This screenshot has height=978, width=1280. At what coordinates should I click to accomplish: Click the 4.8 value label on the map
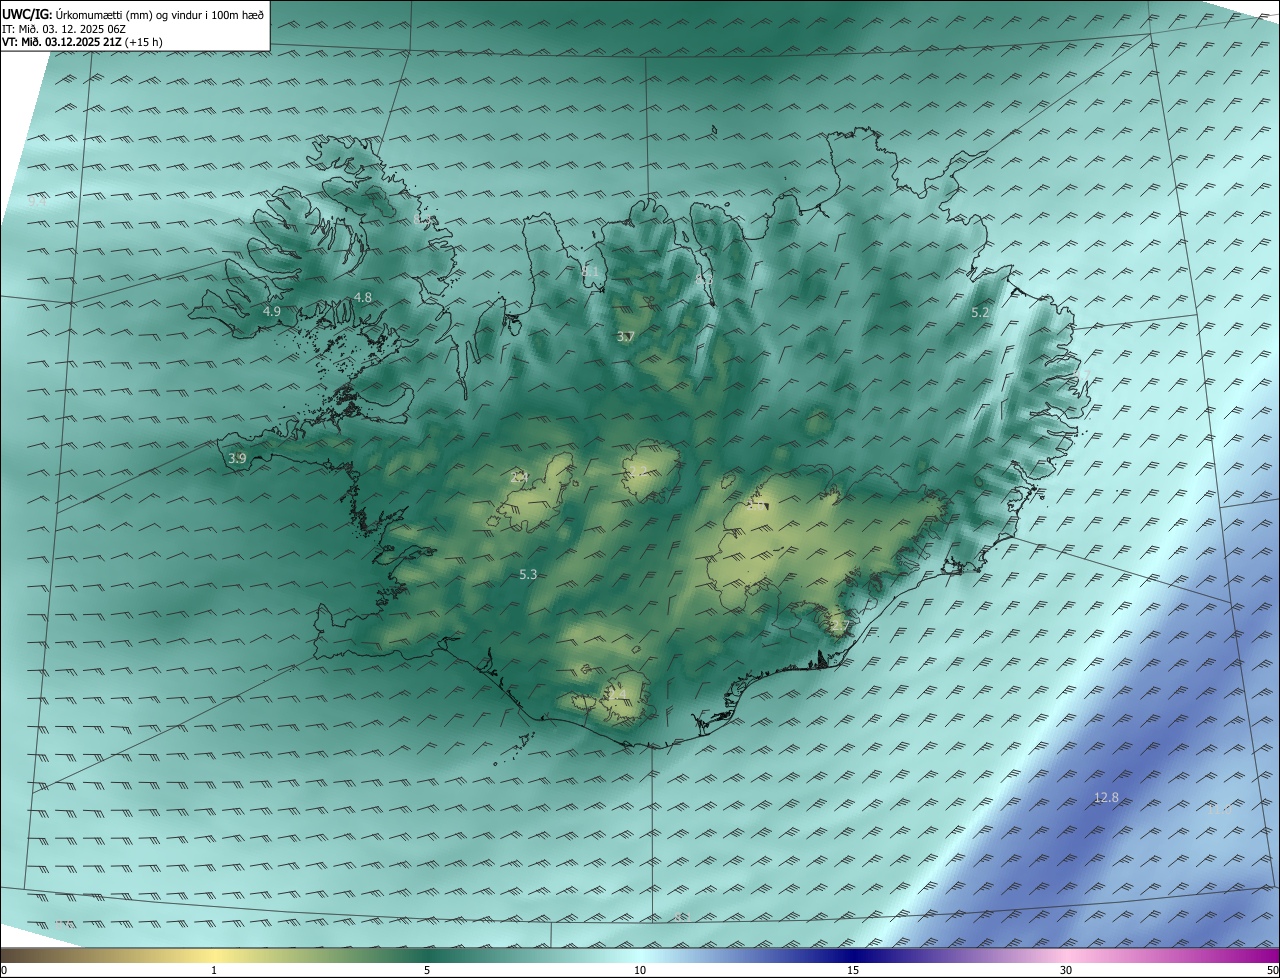click(x=363, y=298)
